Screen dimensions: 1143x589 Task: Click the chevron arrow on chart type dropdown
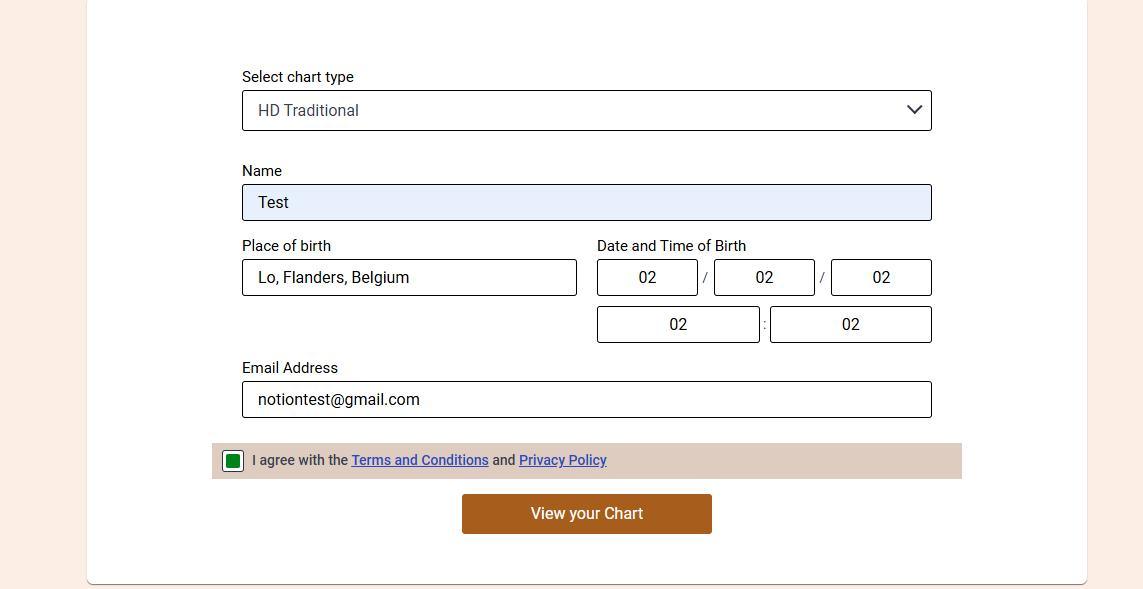tap(914, 110)
